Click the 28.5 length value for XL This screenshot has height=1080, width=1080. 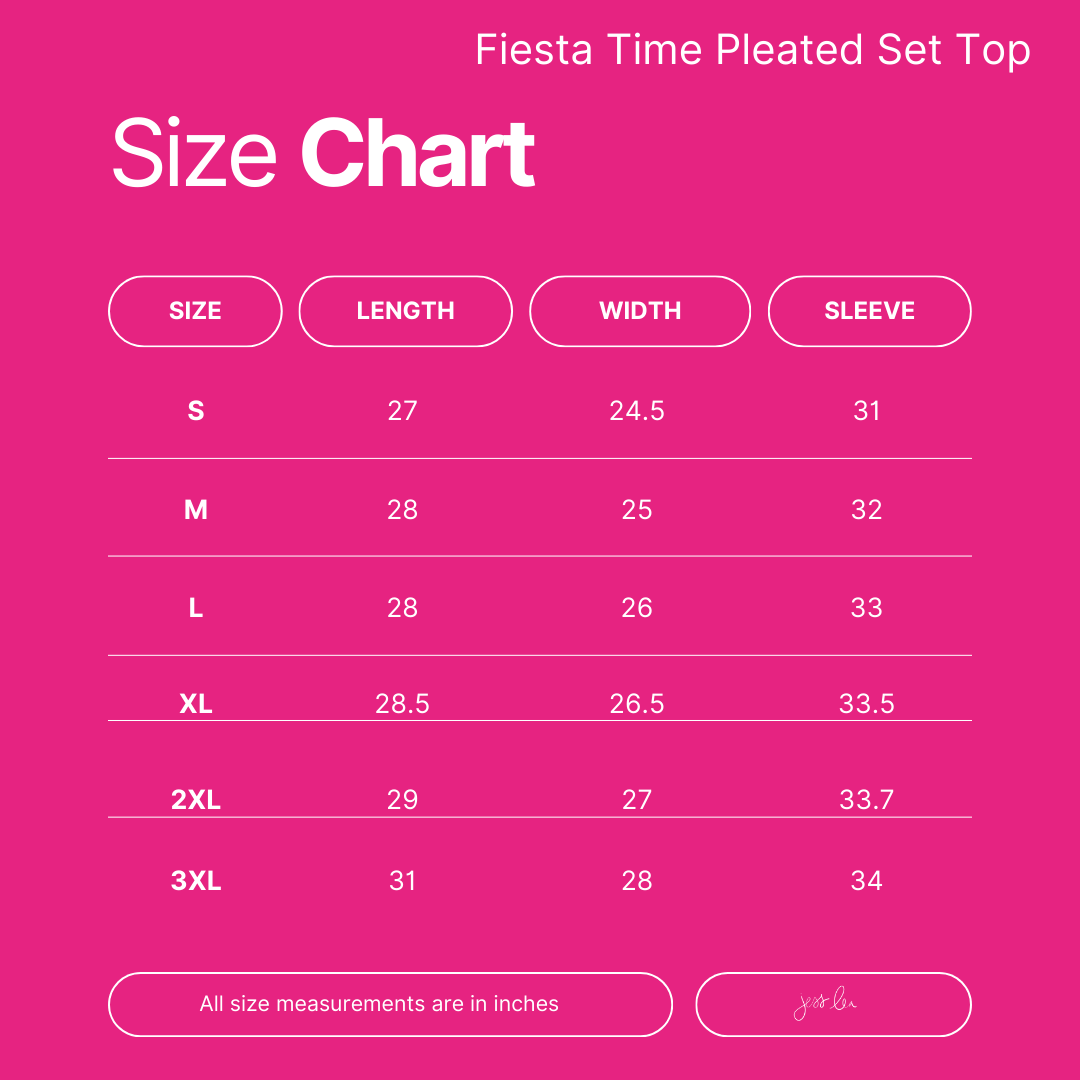coord(402,704)
